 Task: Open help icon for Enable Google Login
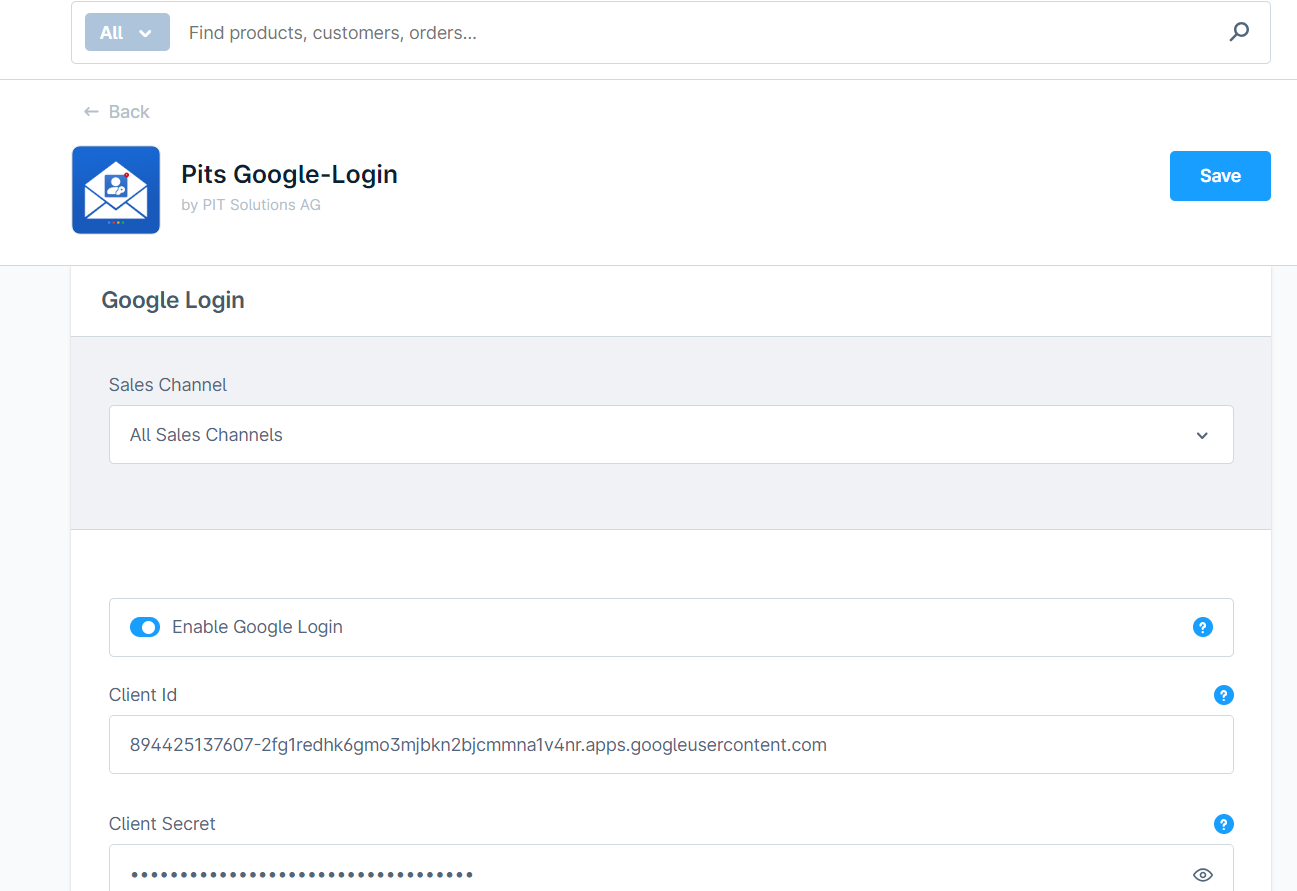tap(1203, 627)
